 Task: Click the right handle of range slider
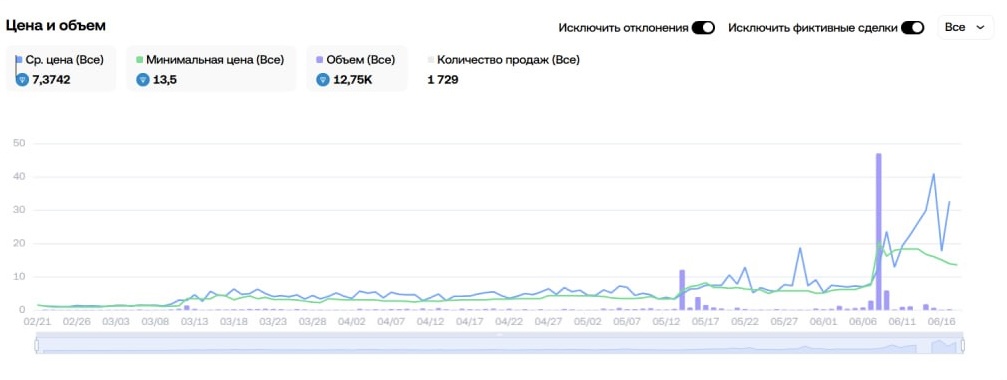point(963,346)
